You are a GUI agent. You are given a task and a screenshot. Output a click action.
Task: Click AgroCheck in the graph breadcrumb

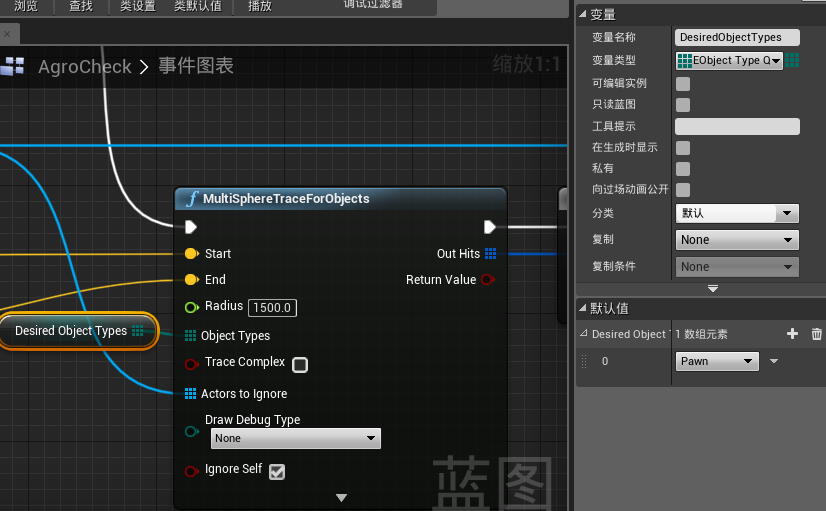pos(85,66)
